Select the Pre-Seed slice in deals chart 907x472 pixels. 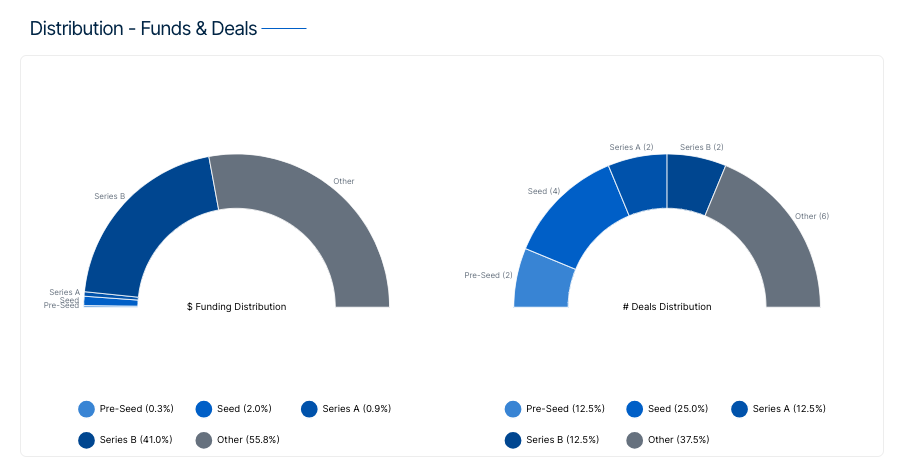coord(542,282)
